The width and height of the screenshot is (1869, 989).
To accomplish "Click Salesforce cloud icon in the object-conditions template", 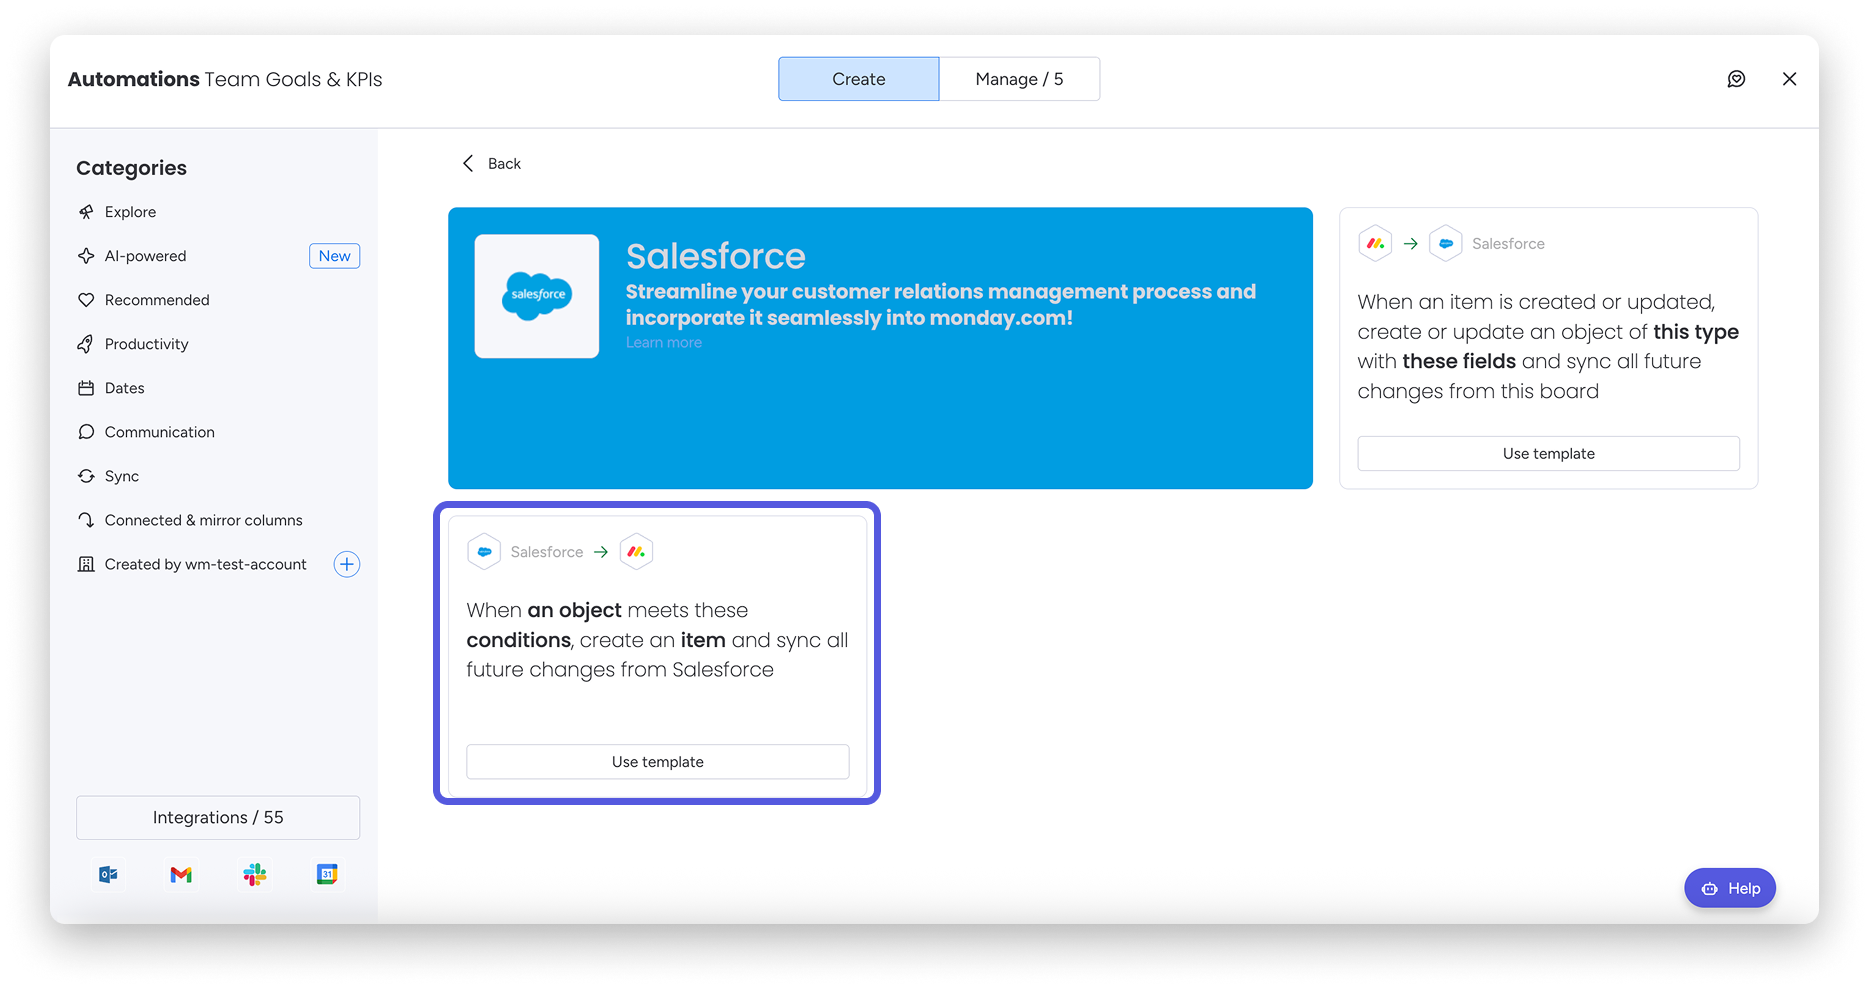I will click(x=484, y=551).
